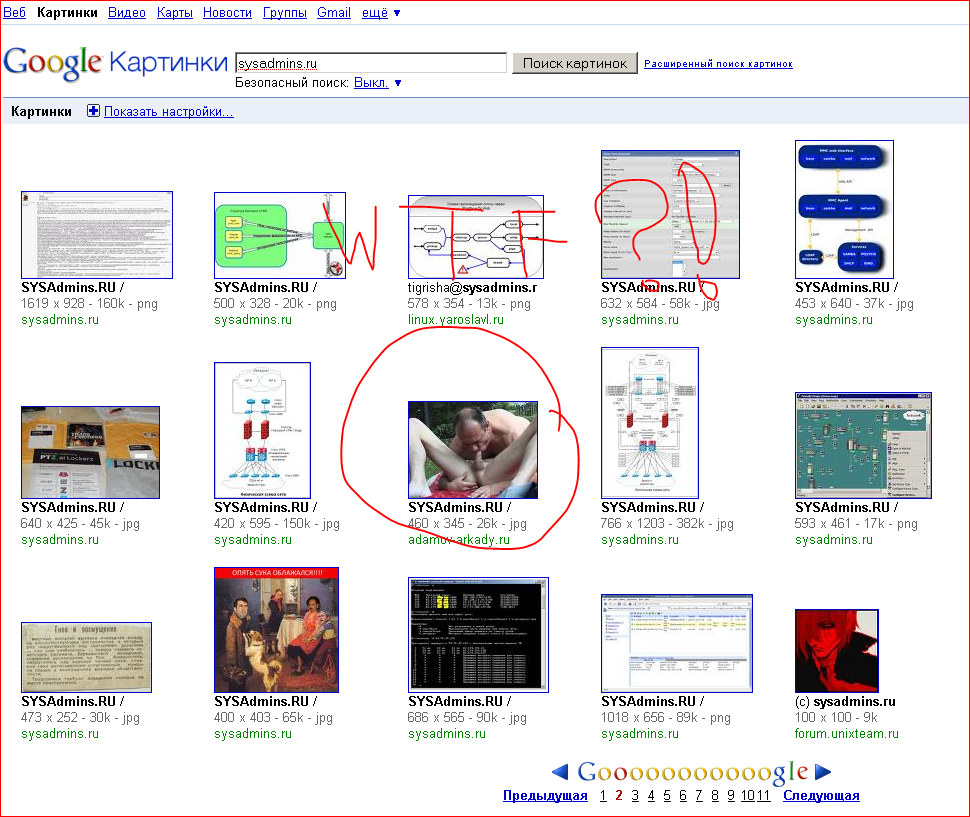This screenshot has width=970, height=817.
Task: Open the Группы tab
Action: click(x=285, y=12)
